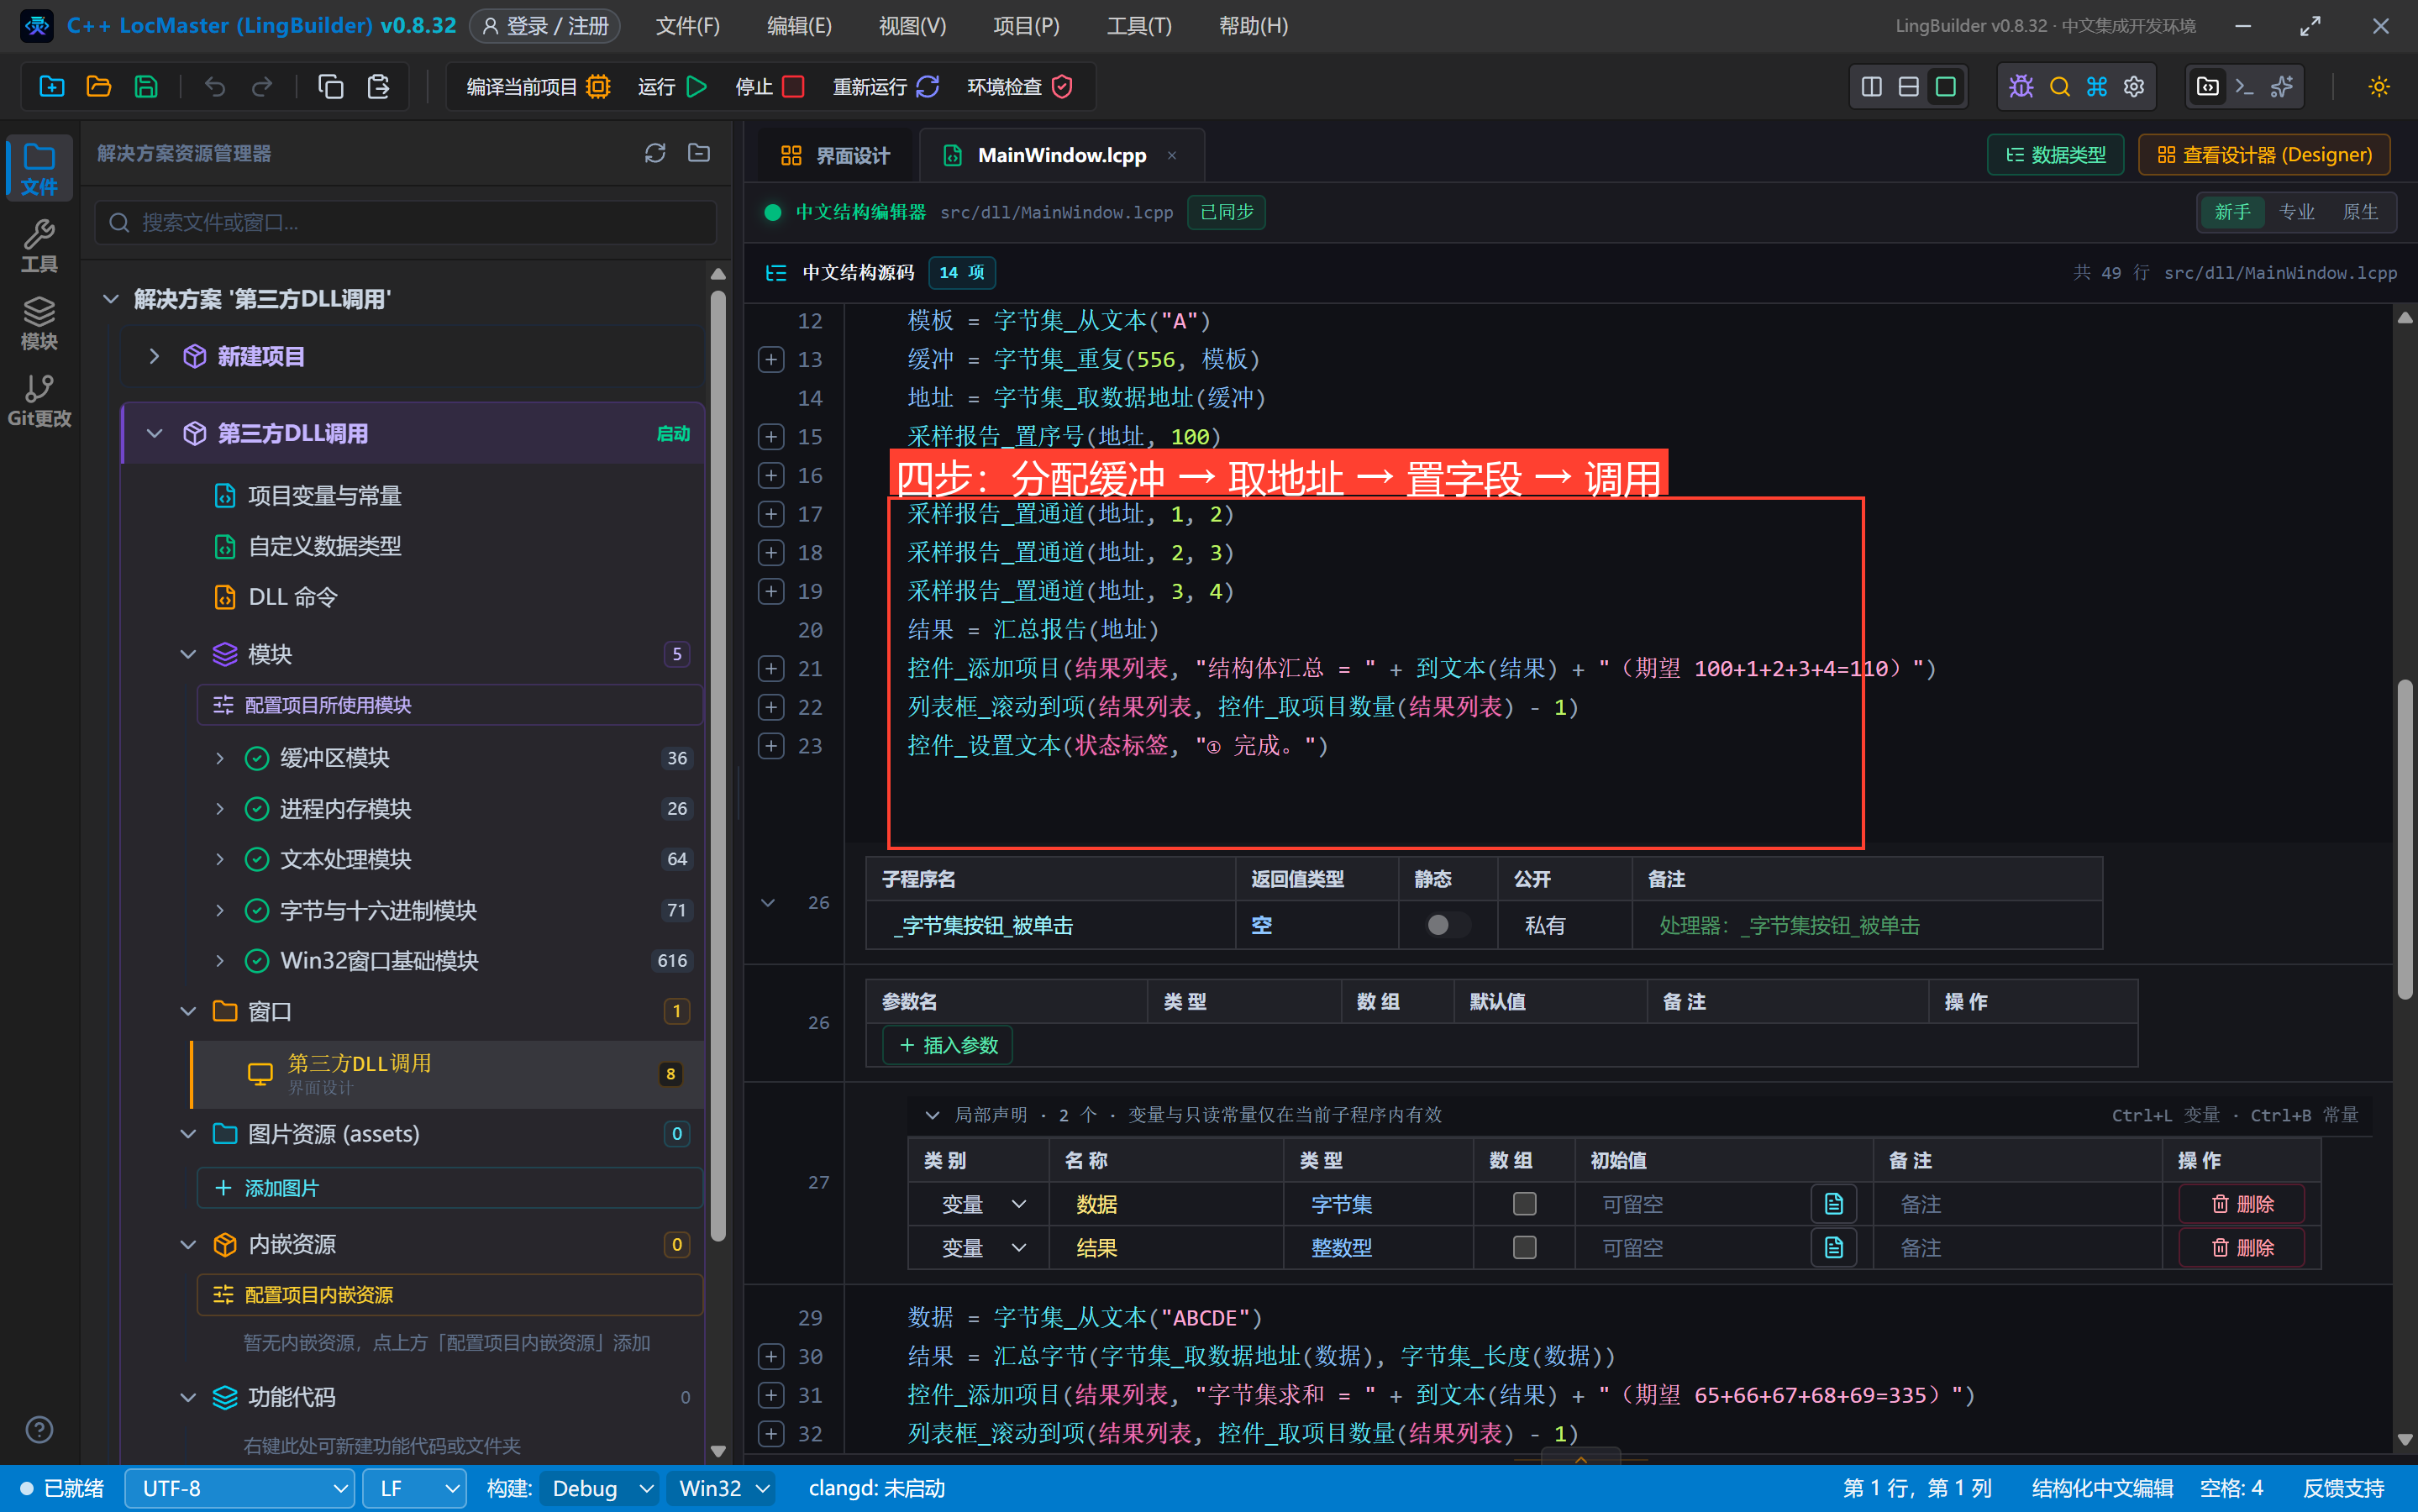
Task: Click 查看设计器 (Designer) button
Action: pos(2264,155)
